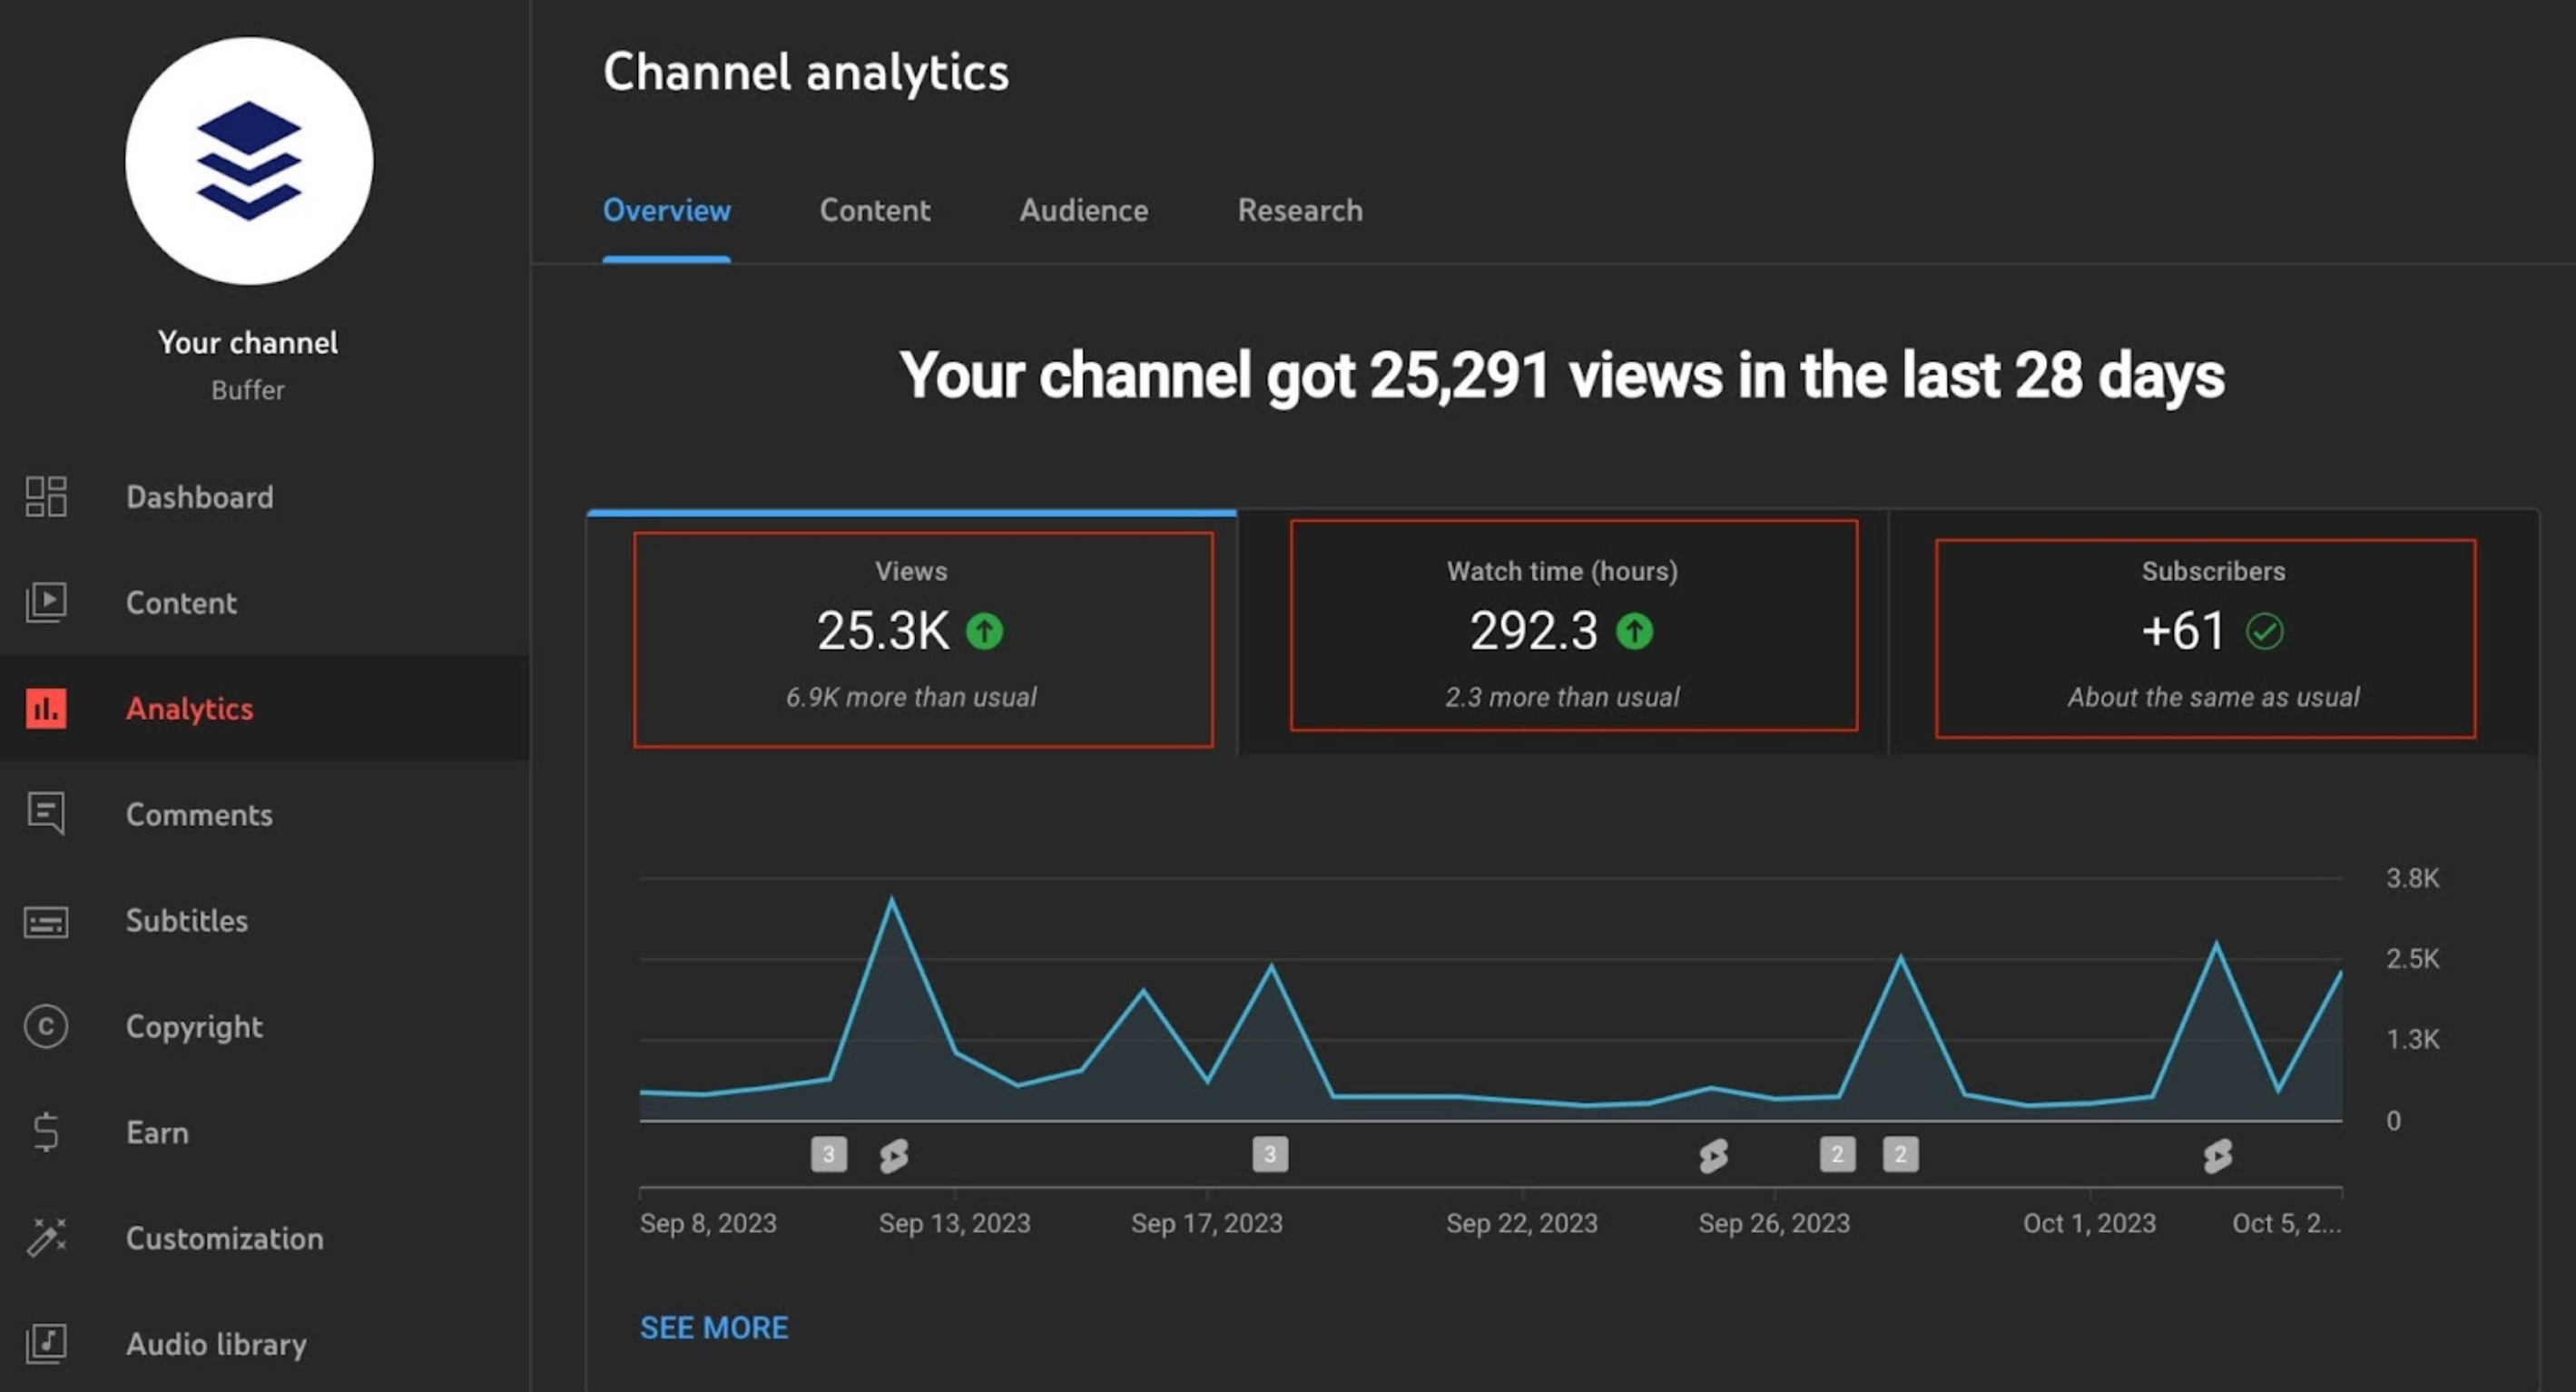The width and height of the screenshot is (2576, 1392).
Task: Open Customization settings
Action: 225,1239
